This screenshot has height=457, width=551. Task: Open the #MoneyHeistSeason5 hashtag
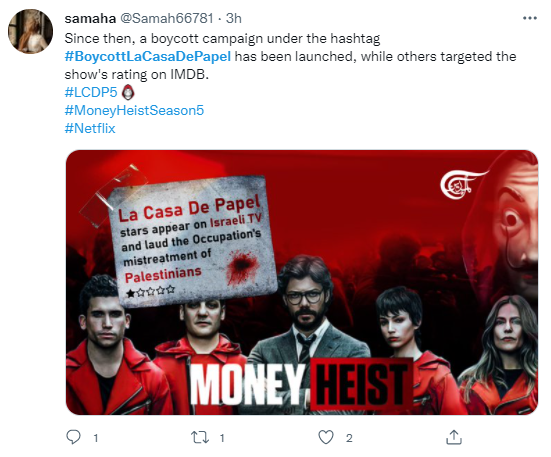pos(134,110)
